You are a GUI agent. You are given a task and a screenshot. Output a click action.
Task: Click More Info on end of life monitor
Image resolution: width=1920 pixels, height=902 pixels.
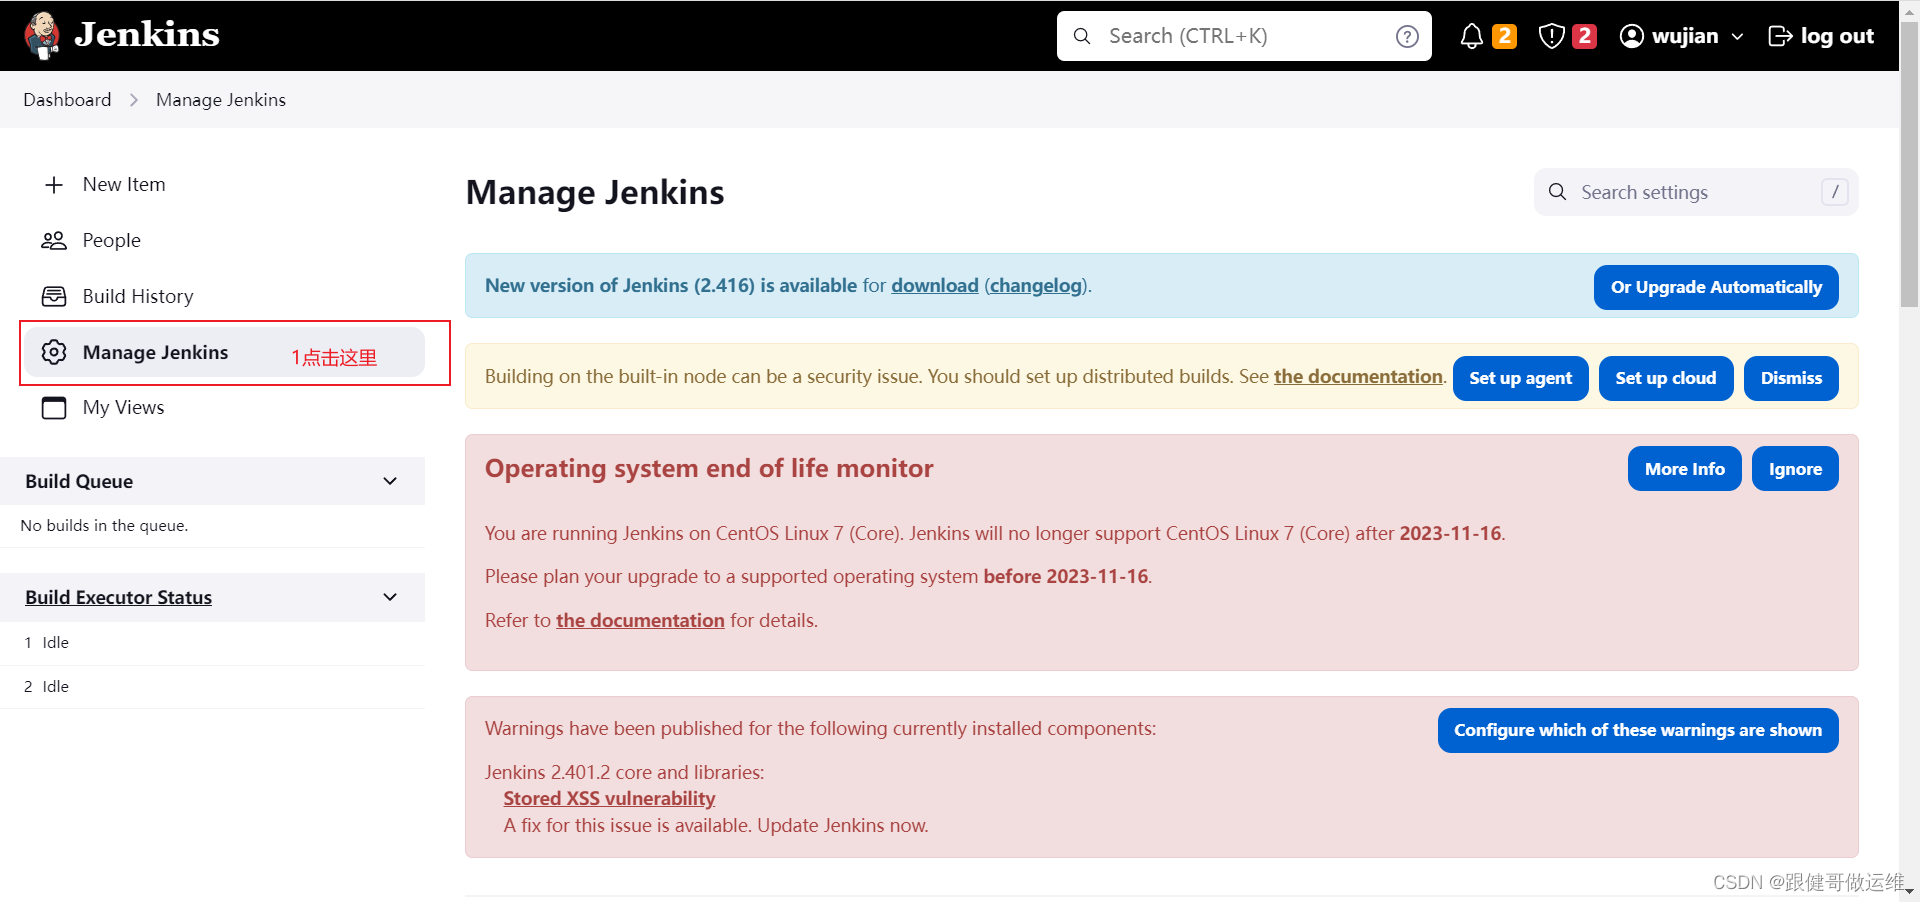[1684, 469]
